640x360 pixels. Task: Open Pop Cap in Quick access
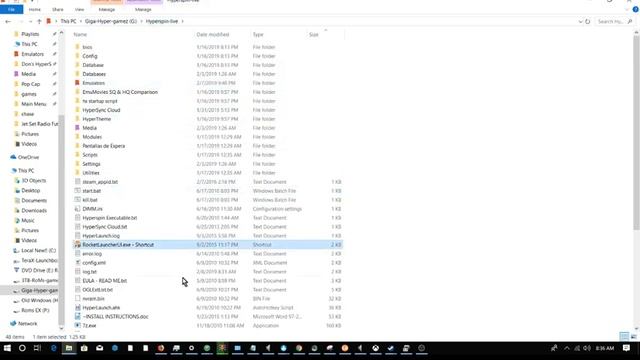pyautogui.click(x=31, y=84)
